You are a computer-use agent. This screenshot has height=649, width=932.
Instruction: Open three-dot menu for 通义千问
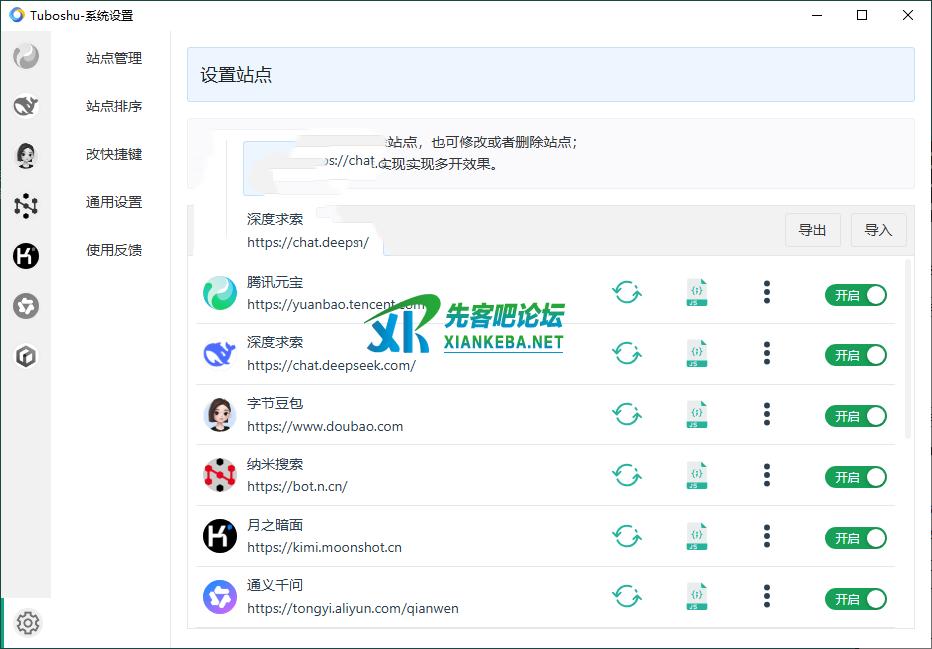click(x=767, y=598)
